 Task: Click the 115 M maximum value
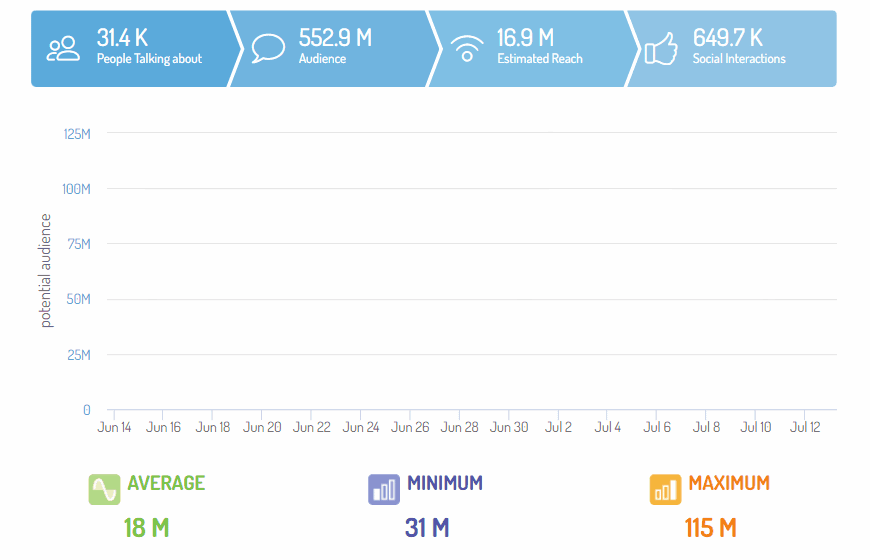click(710, 528)
